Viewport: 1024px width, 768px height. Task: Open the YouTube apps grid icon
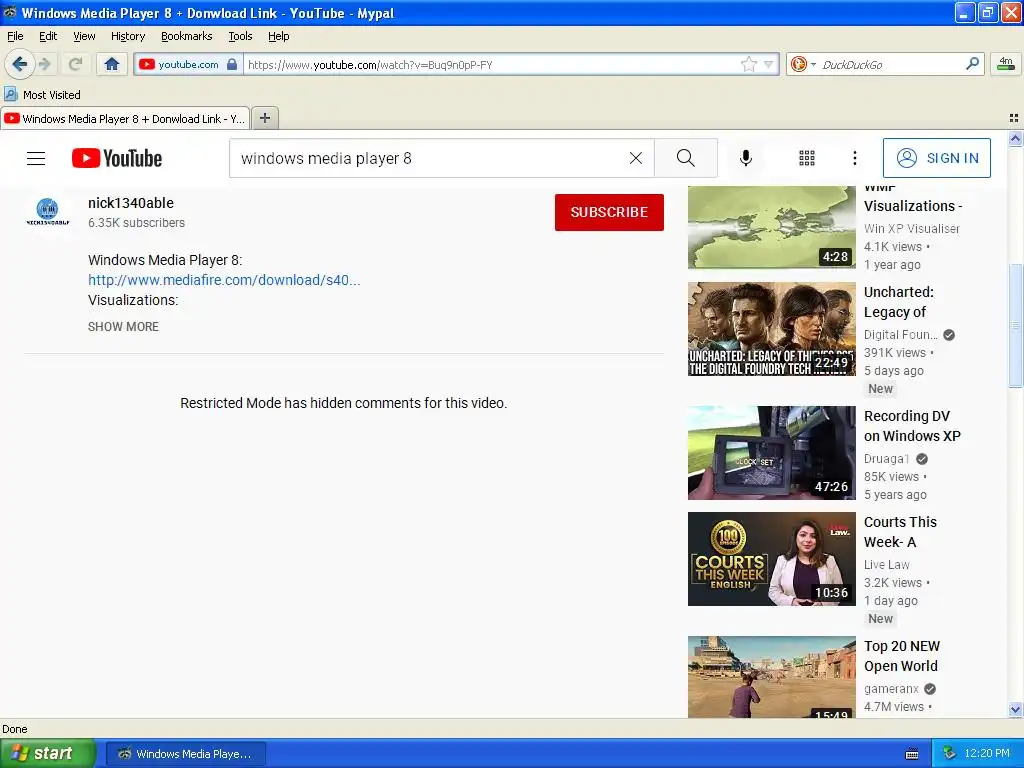(x=807, y=158)
